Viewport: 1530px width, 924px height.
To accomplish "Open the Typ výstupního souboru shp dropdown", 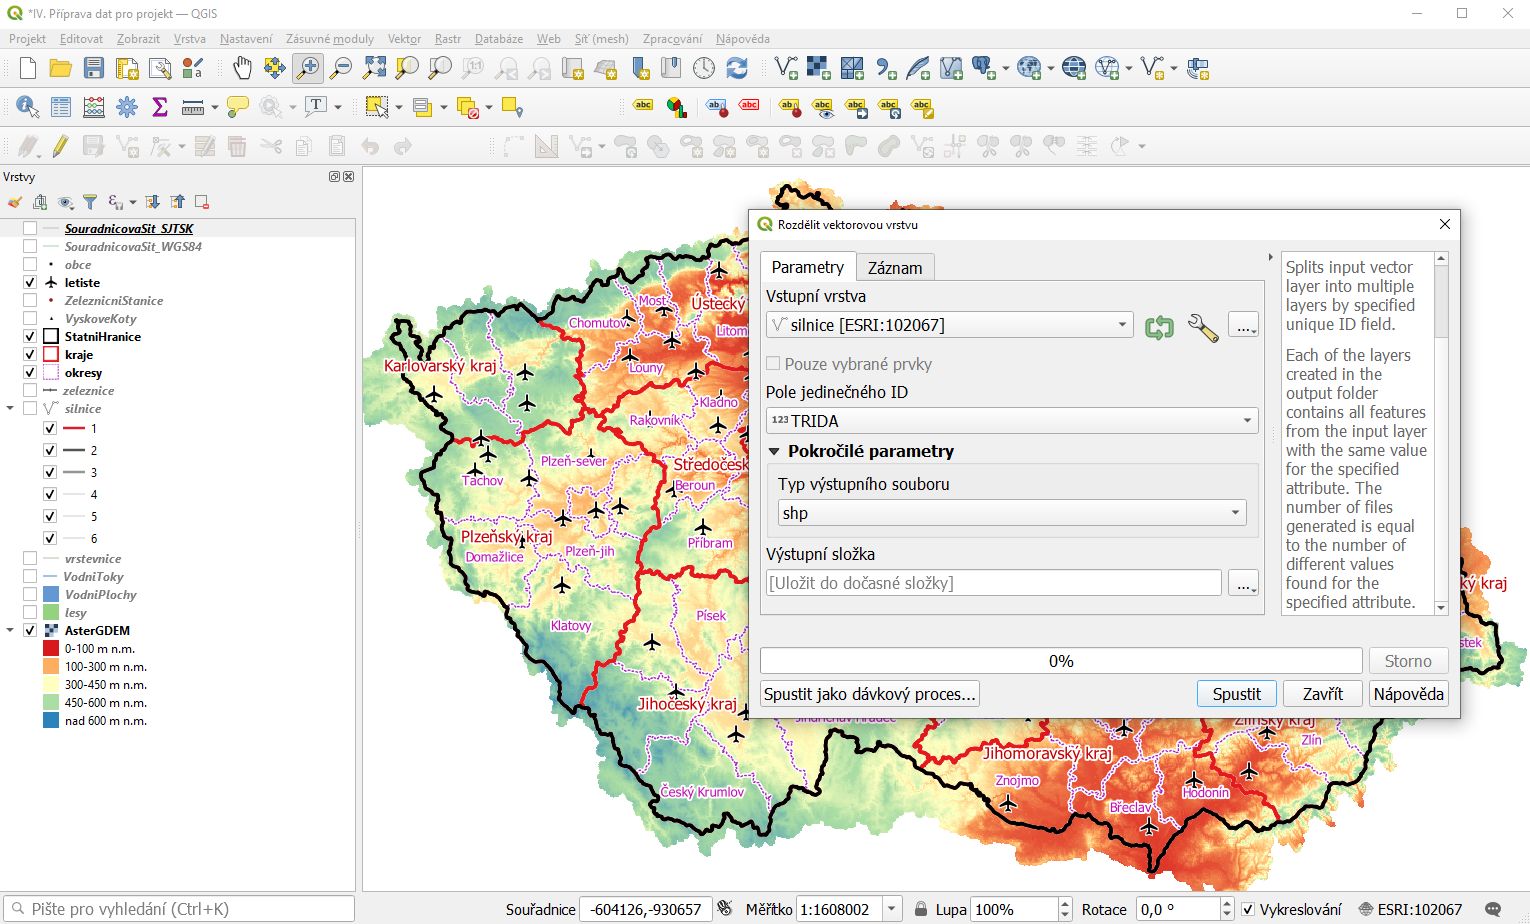I will coord(1011,513).
